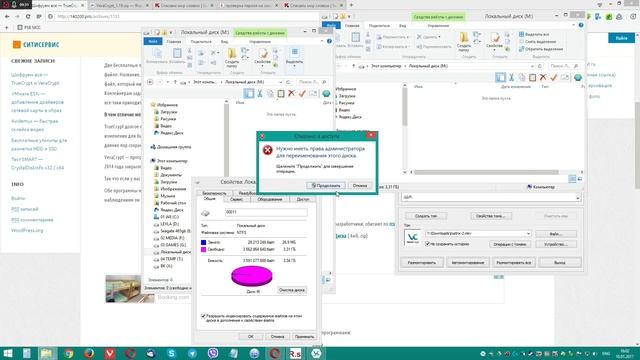Image resolution: width=640 pixels, height=360 pixels.
Task: Open Chrome from the taskbar
Action: (68, 353)
